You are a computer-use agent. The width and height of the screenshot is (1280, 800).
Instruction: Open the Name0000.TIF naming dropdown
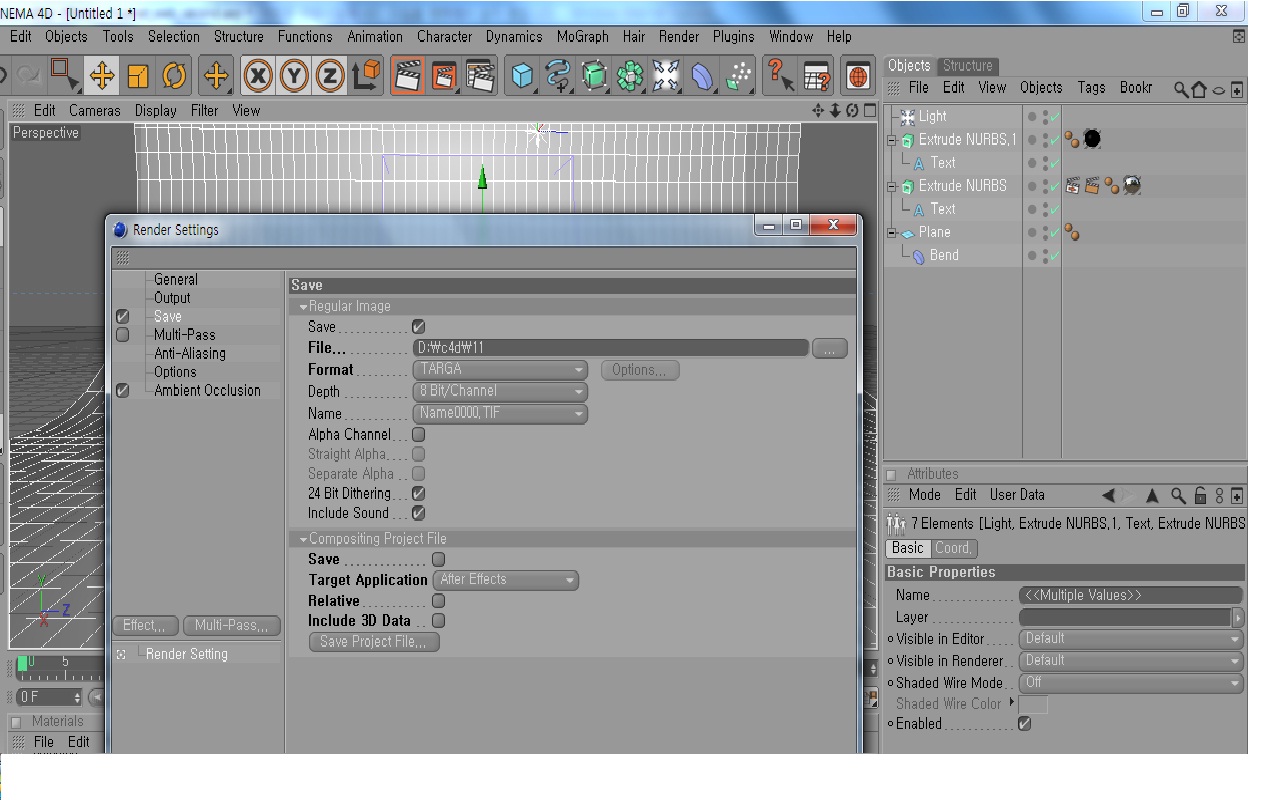point(500,414)
